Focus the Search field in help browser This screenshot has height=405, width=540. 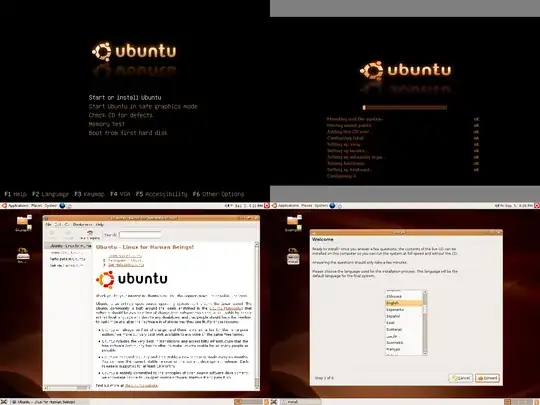click(140, 235)
